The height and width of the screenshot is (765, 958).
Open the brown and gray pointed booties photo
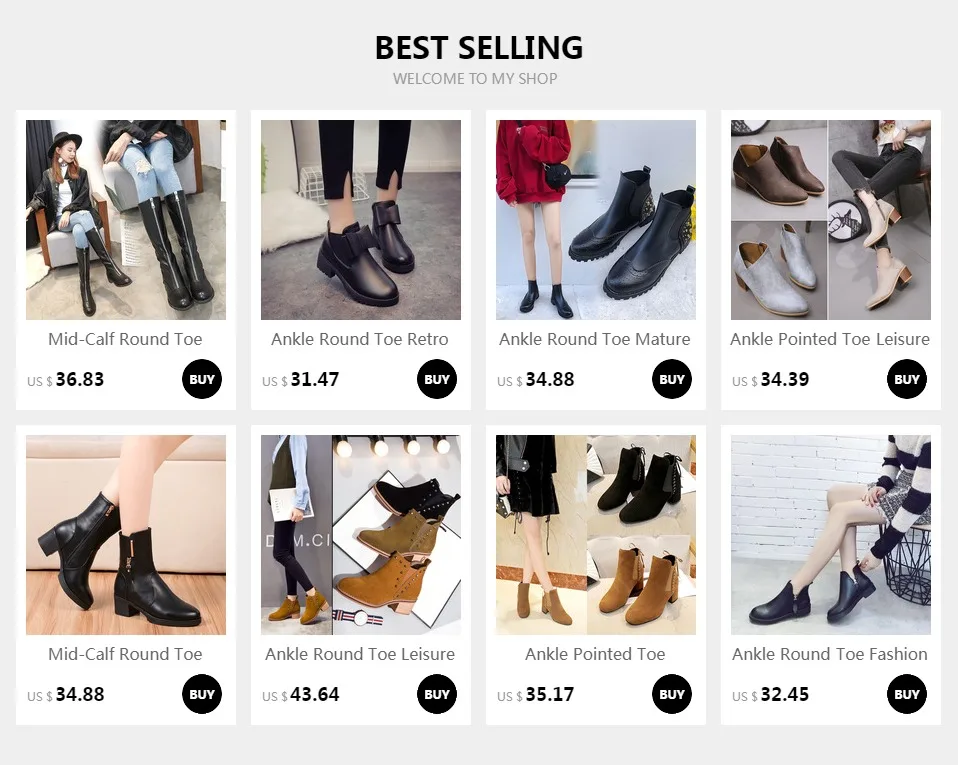(x=831, y=220)
